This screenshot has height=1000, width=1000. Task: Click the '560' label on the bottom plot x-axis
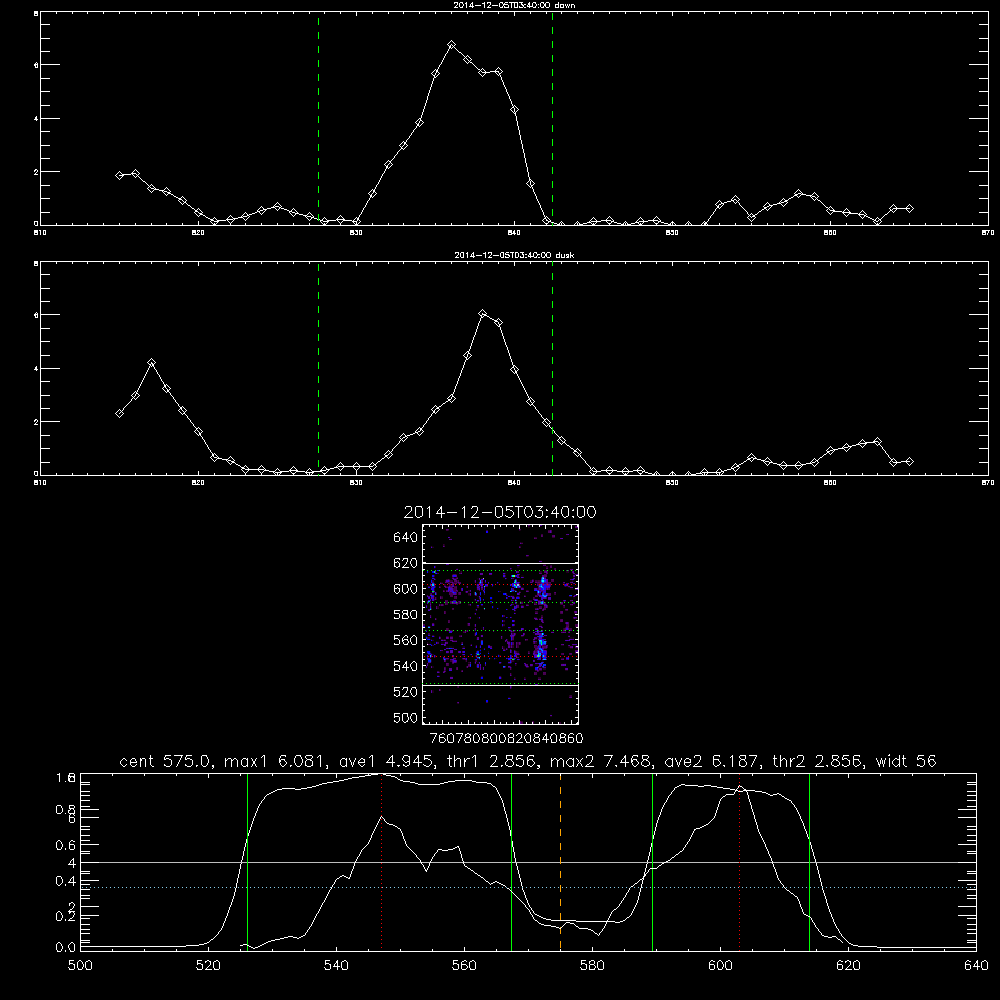point(464,966)
